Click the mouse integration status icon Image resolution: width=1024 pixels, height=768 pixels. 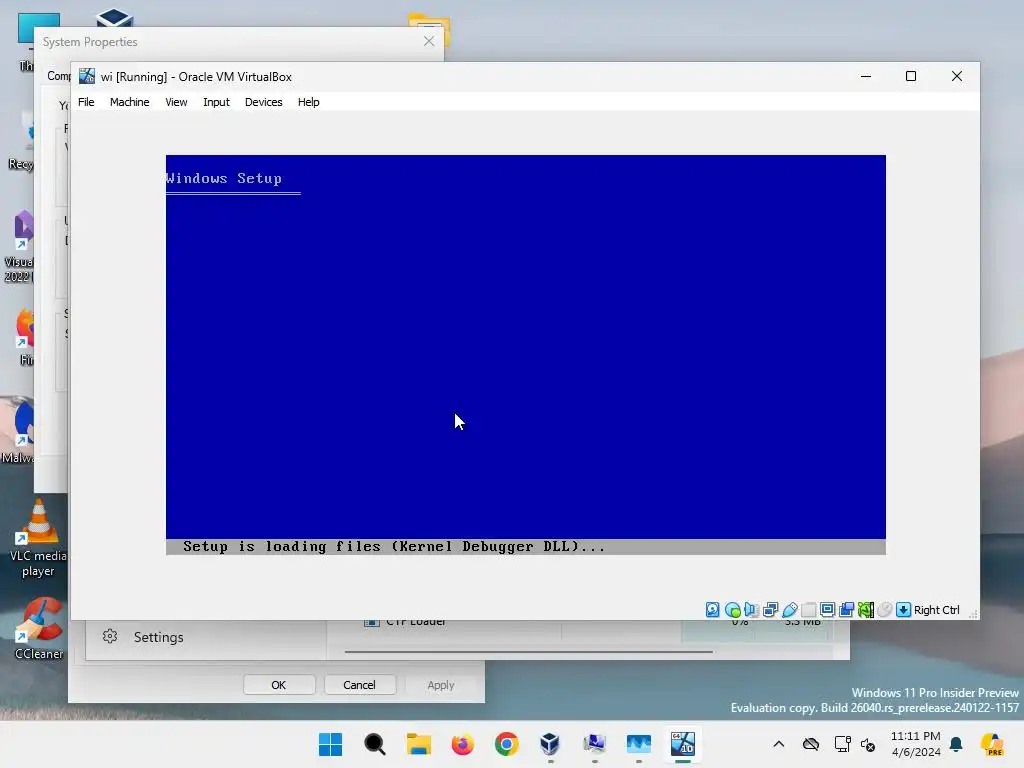[884, 610]
